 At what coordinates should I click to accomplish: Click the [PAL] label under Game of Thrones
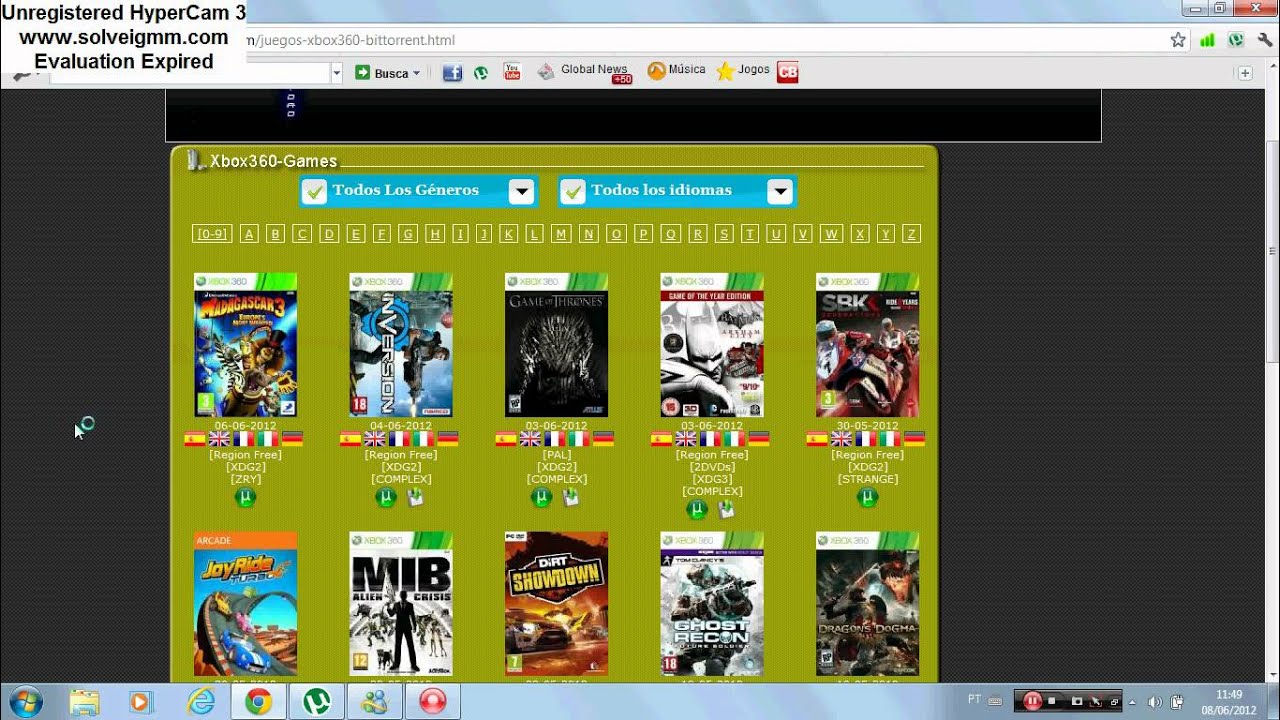[556, 455]
